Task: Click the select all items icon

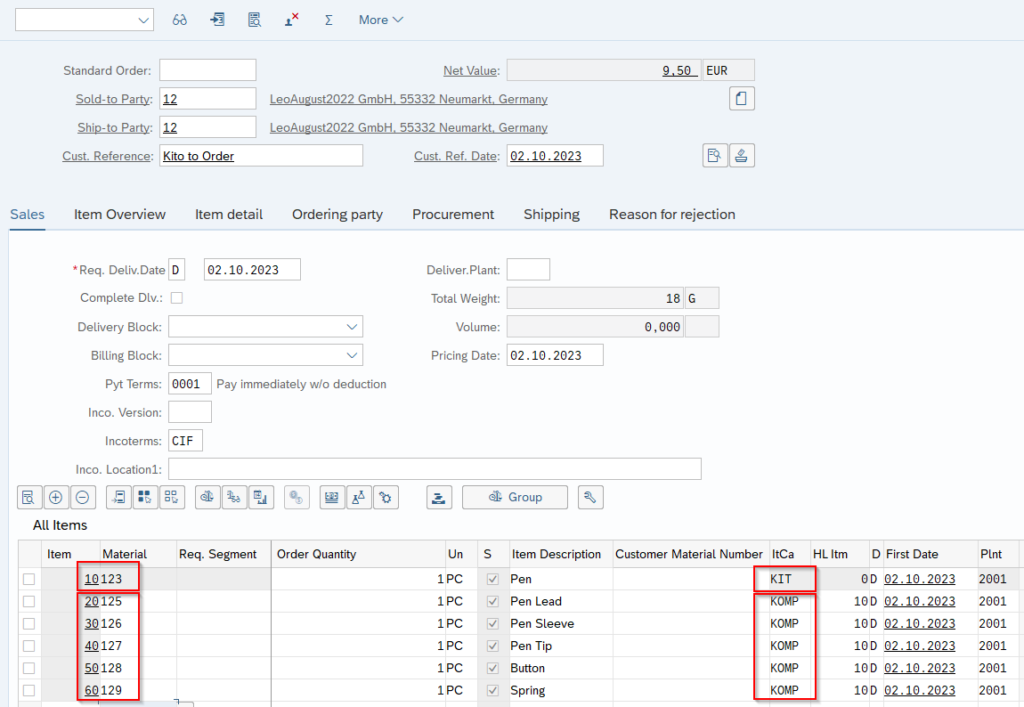Action: click(145, 497)
